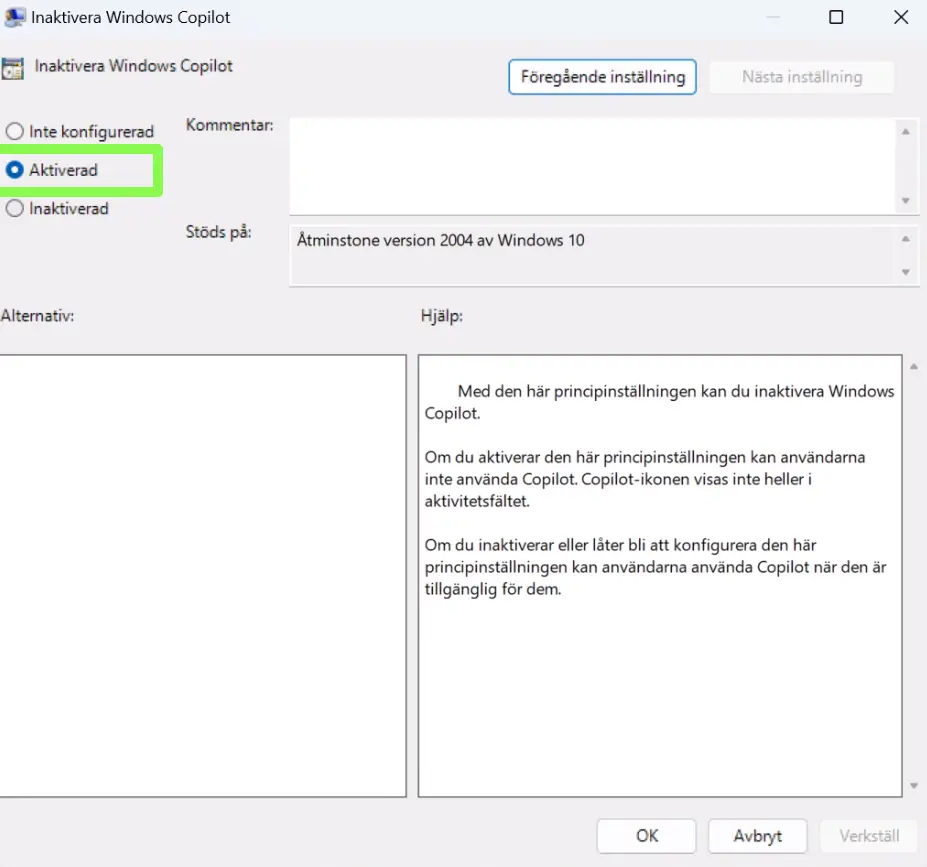Click the 'Nästa inställning' button
927x867 pixels.
tap(801, 77)
